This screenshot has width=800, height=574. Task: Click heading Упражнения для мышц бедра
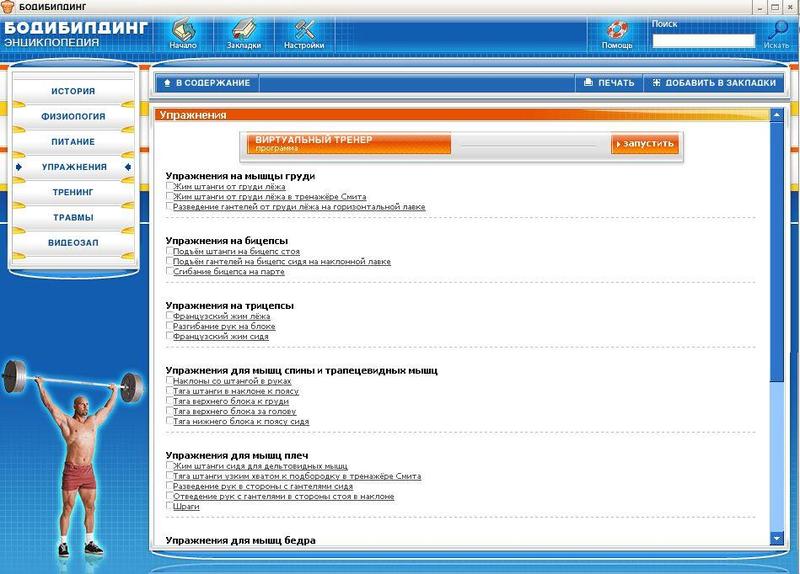(240, 540)
